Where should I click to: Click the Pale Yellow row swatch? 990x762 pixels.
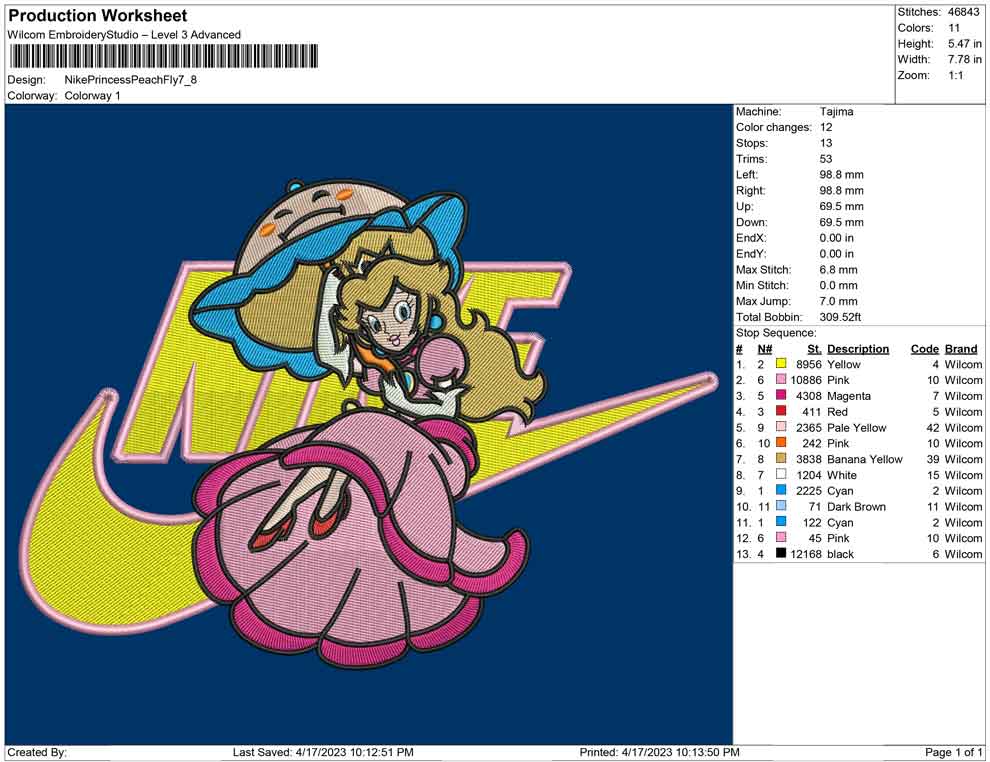(781, 427)
